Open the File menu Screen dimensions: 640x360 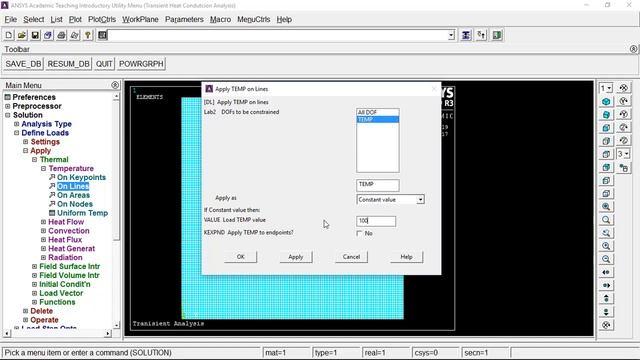pos(11,20)
